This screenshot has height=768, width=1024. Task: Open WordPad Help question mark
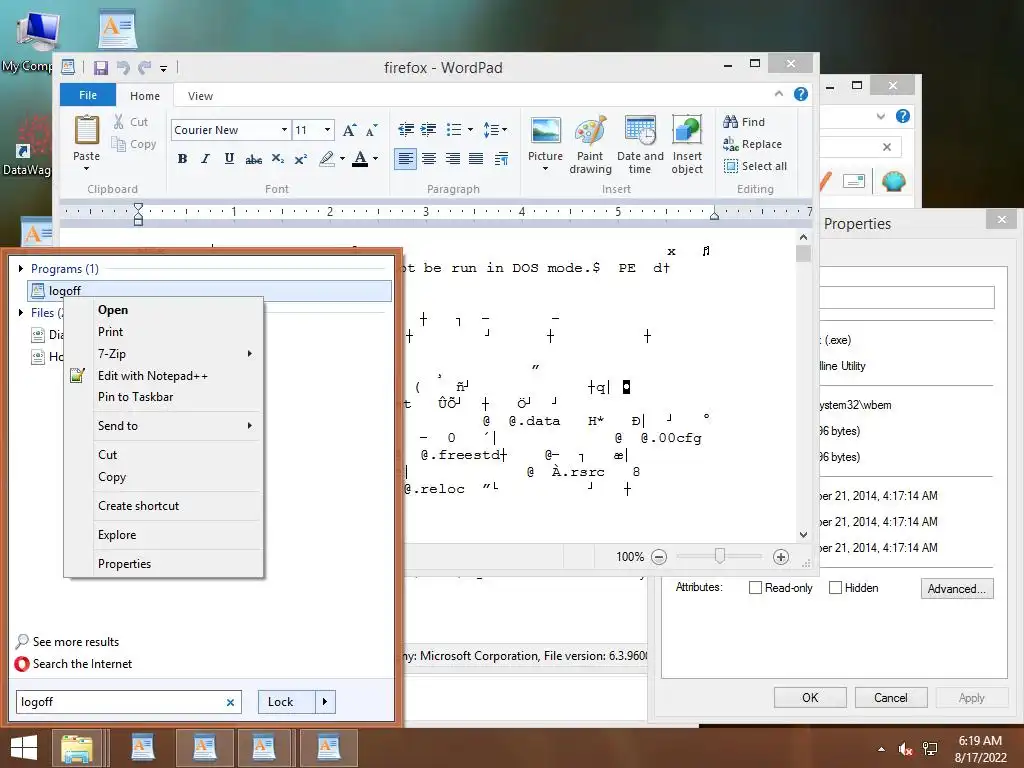click(x=801, y=94)
